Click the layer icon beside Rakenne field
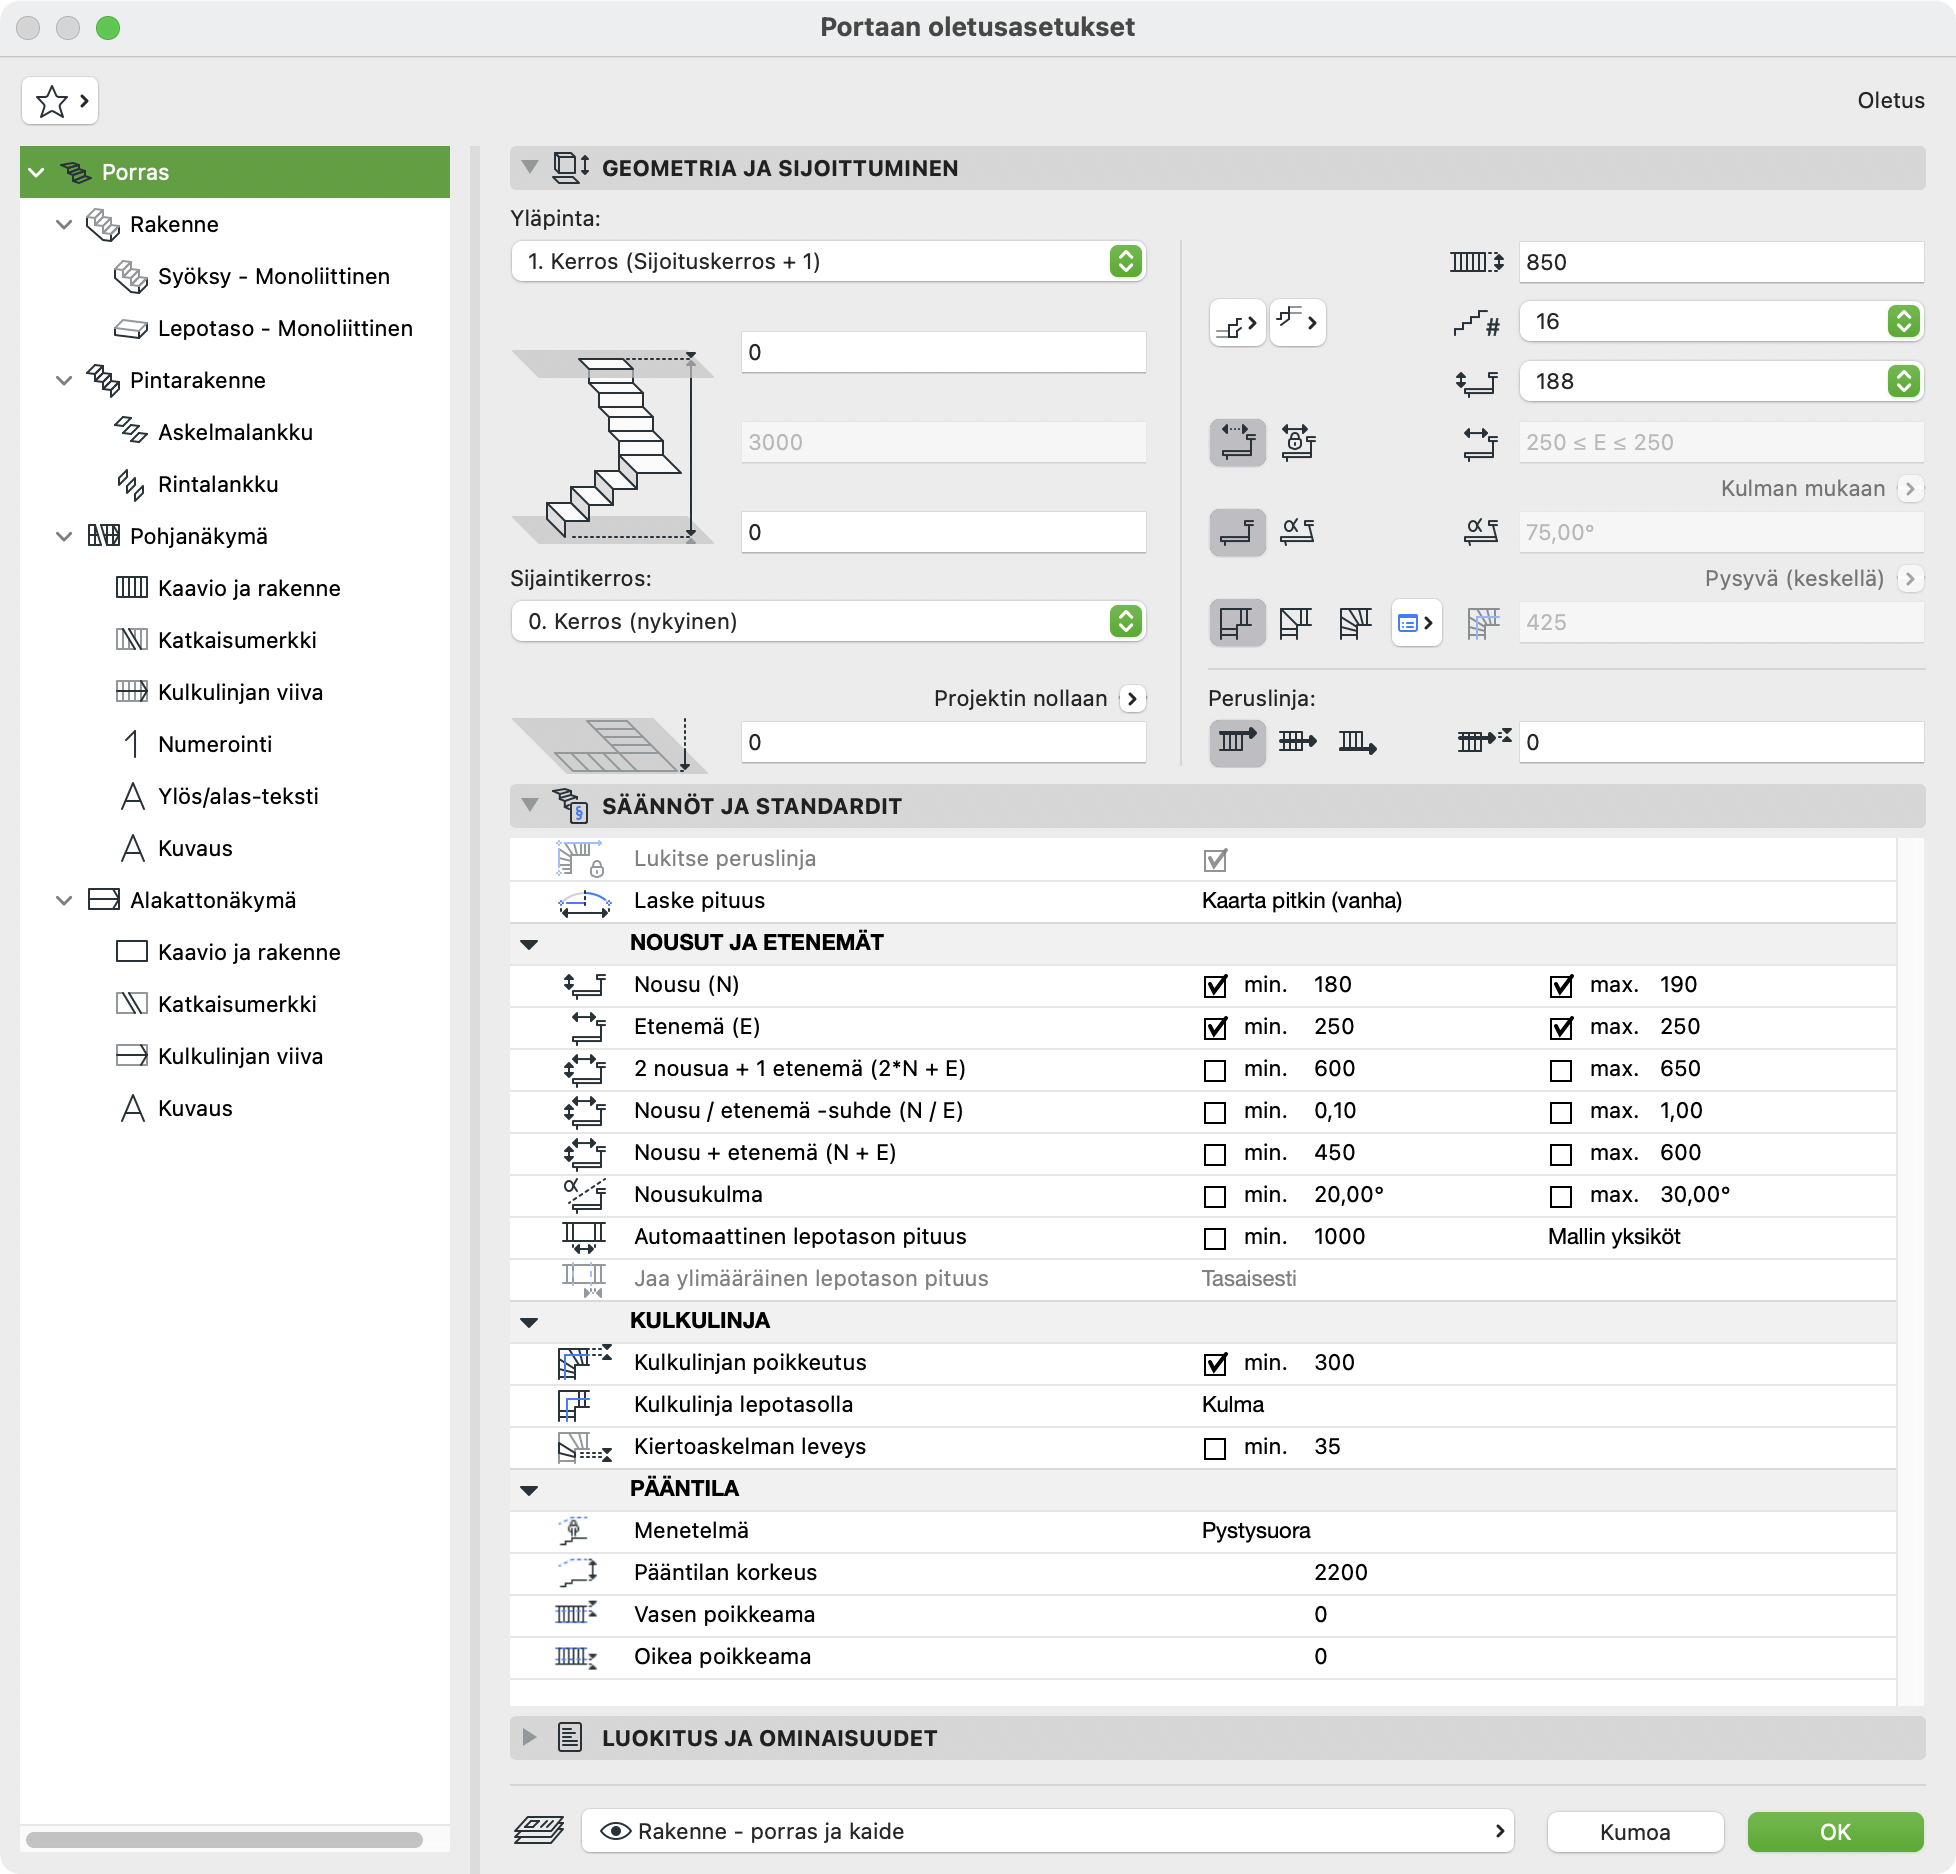Viewport: 1956px width, 1874px height. pyautogui.click(x=539, y=1831)
